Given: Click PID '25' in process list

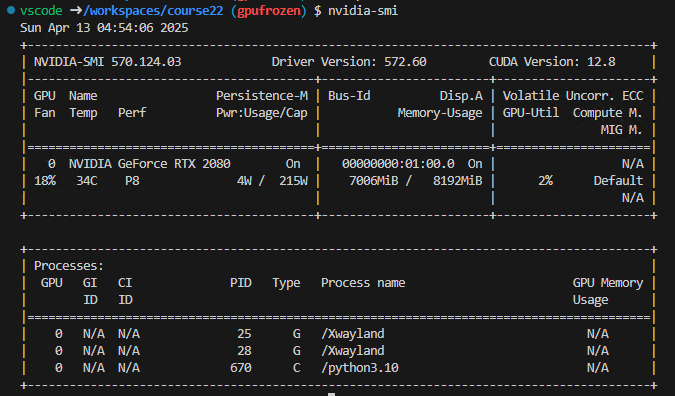Looking at the screenshot, I should pyautogui.click(x=244, y=334).
